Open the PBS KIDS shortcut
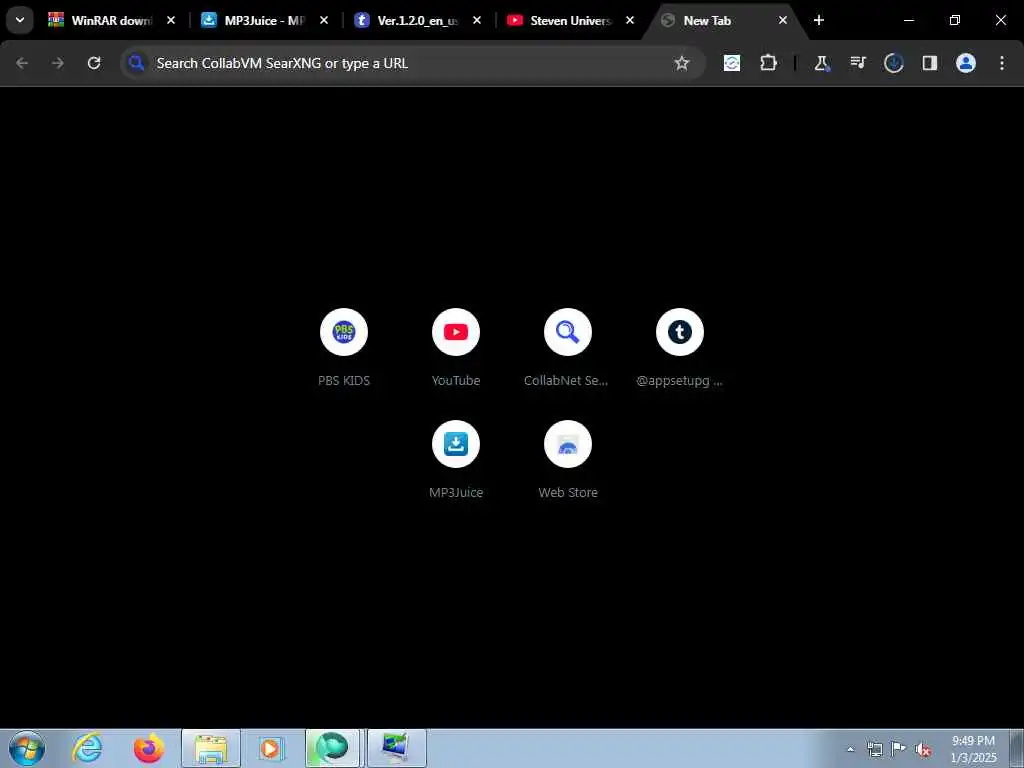Screen dimensions: 1024x768 click(344, 332)
